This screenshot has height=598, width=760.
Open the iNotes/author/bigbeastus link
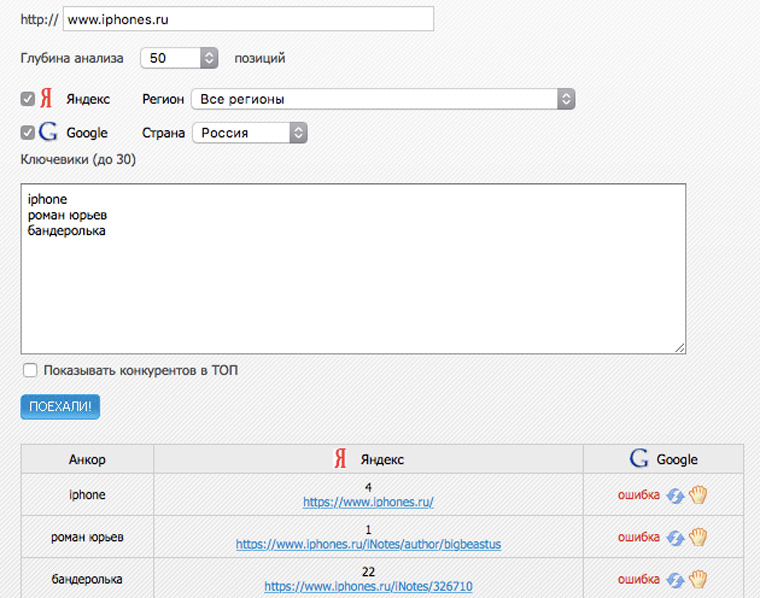(368, 544)
